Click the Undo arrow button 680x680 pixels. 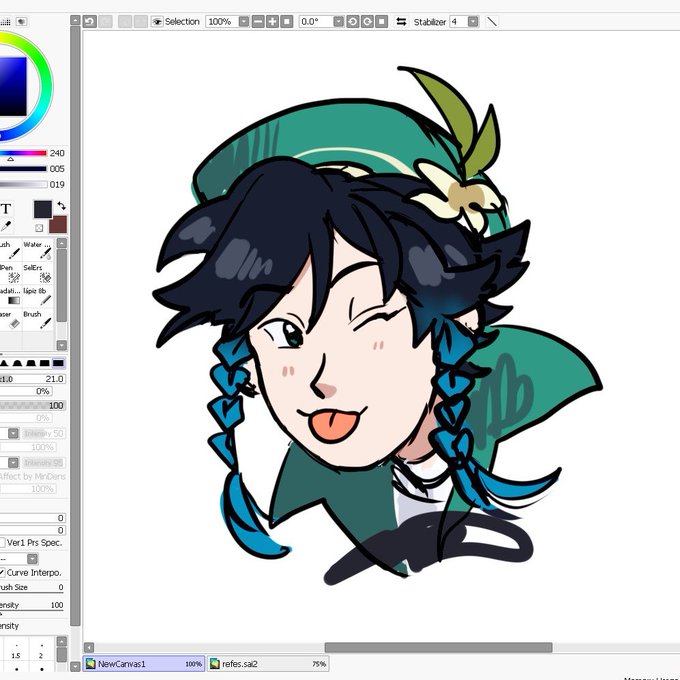coord(90,22)
